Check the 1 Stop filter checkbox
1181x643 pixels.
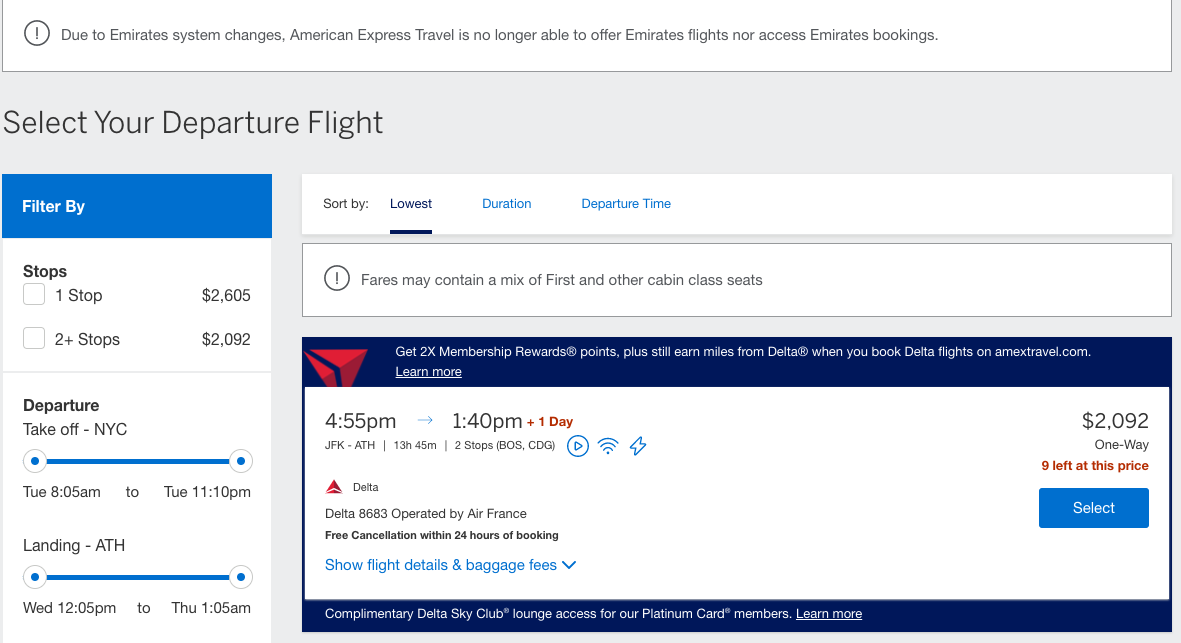pyautogui.click(x=34, y=295)
